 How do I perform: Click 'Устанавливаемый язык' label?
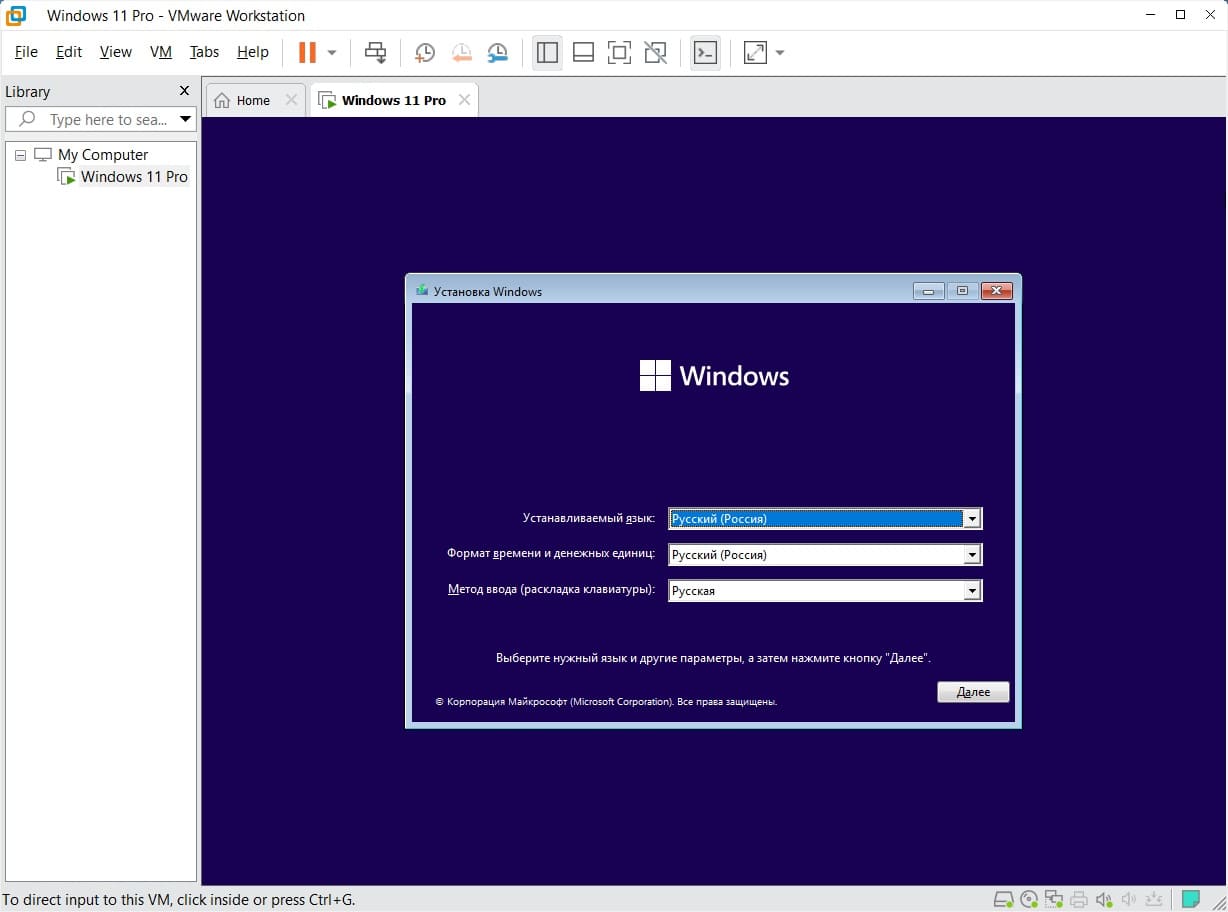pos(589,518)
